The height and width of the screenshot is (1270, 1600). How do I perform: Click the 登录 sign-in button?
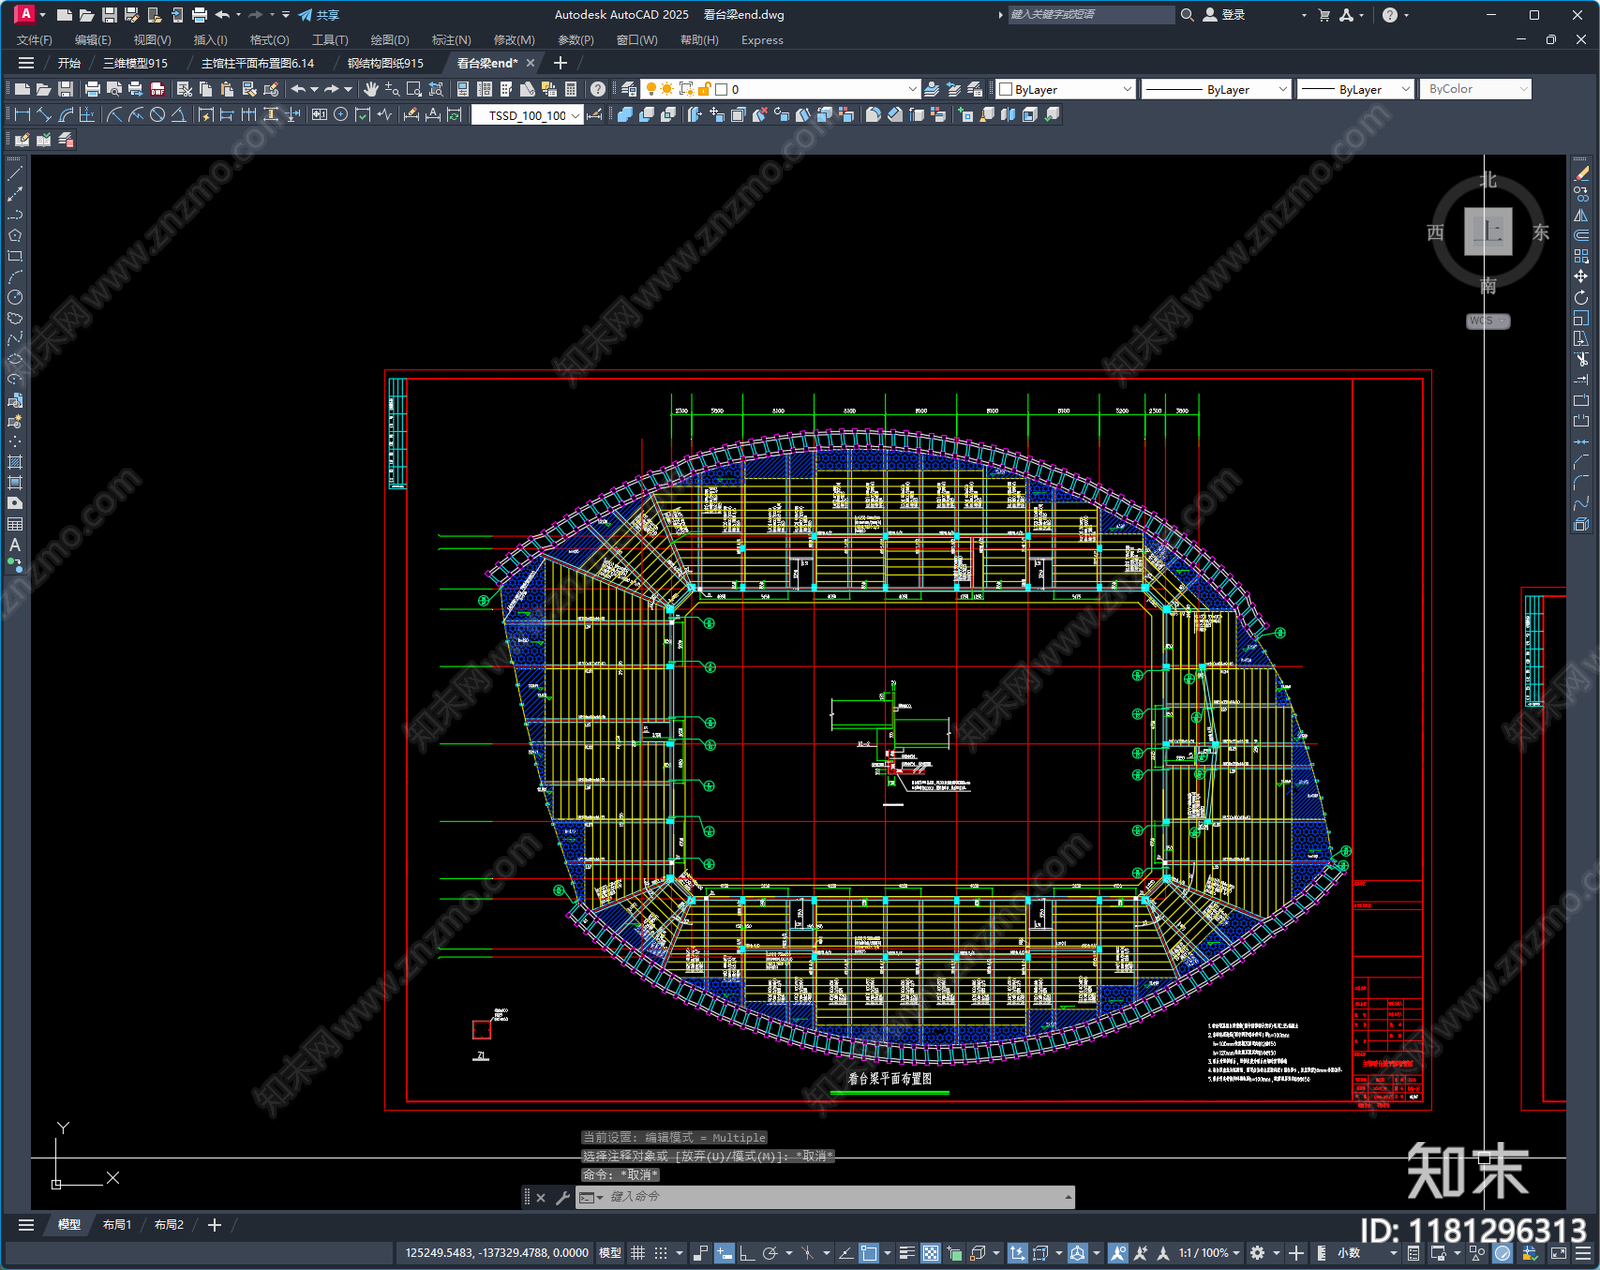click(1224, 15)
